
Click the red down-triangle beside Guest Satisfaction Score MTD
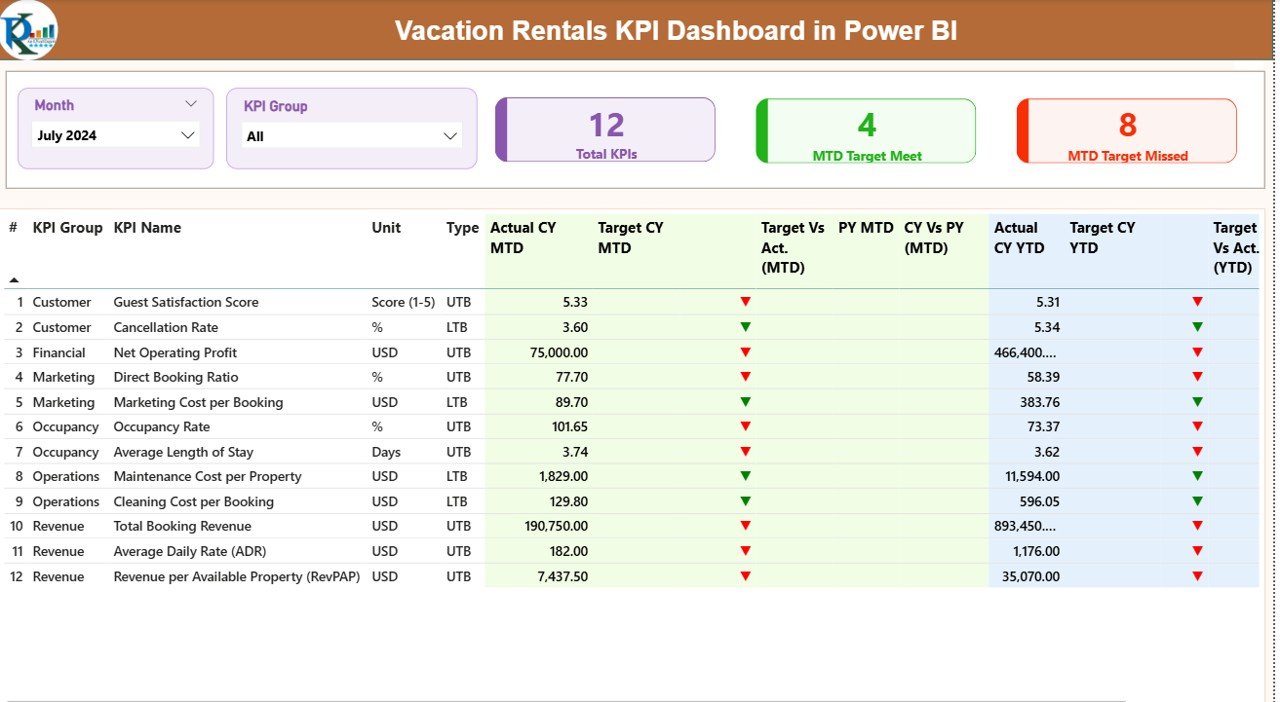coord(744,301)
